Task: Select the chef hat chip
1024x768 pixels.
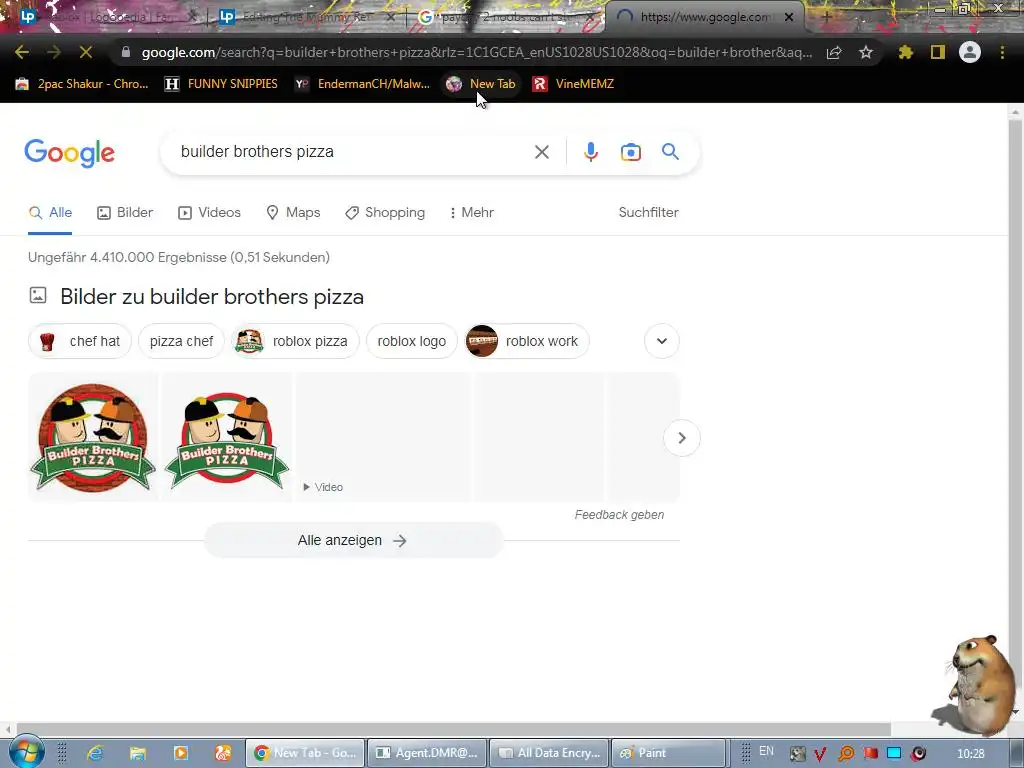Action: coord(80,341)
